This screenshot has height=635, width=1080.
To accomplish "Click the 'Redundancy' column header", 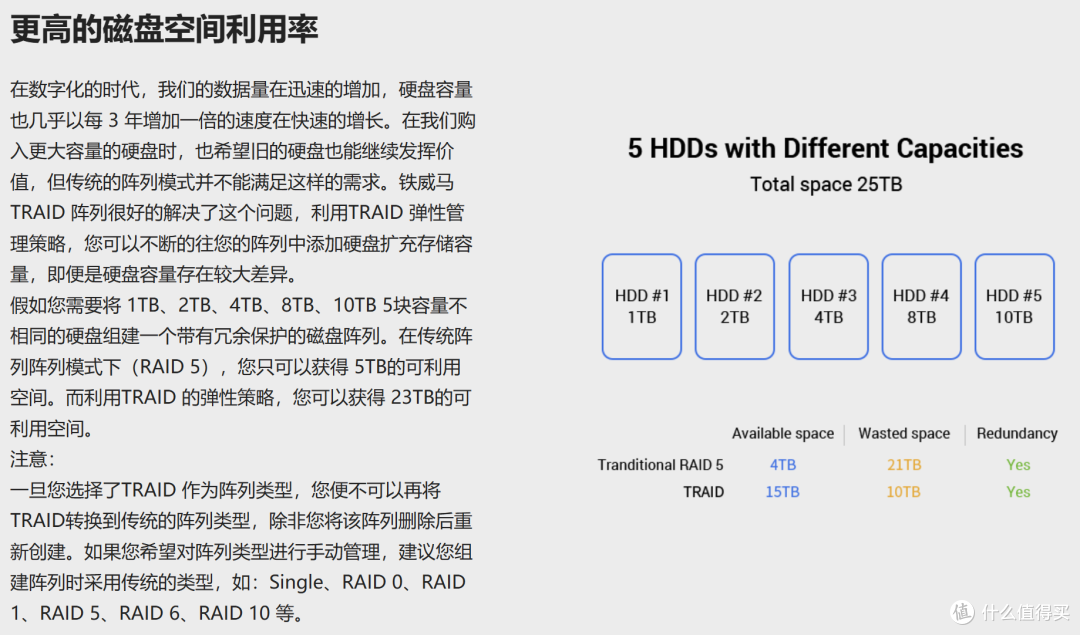I will pos(1017,433).
